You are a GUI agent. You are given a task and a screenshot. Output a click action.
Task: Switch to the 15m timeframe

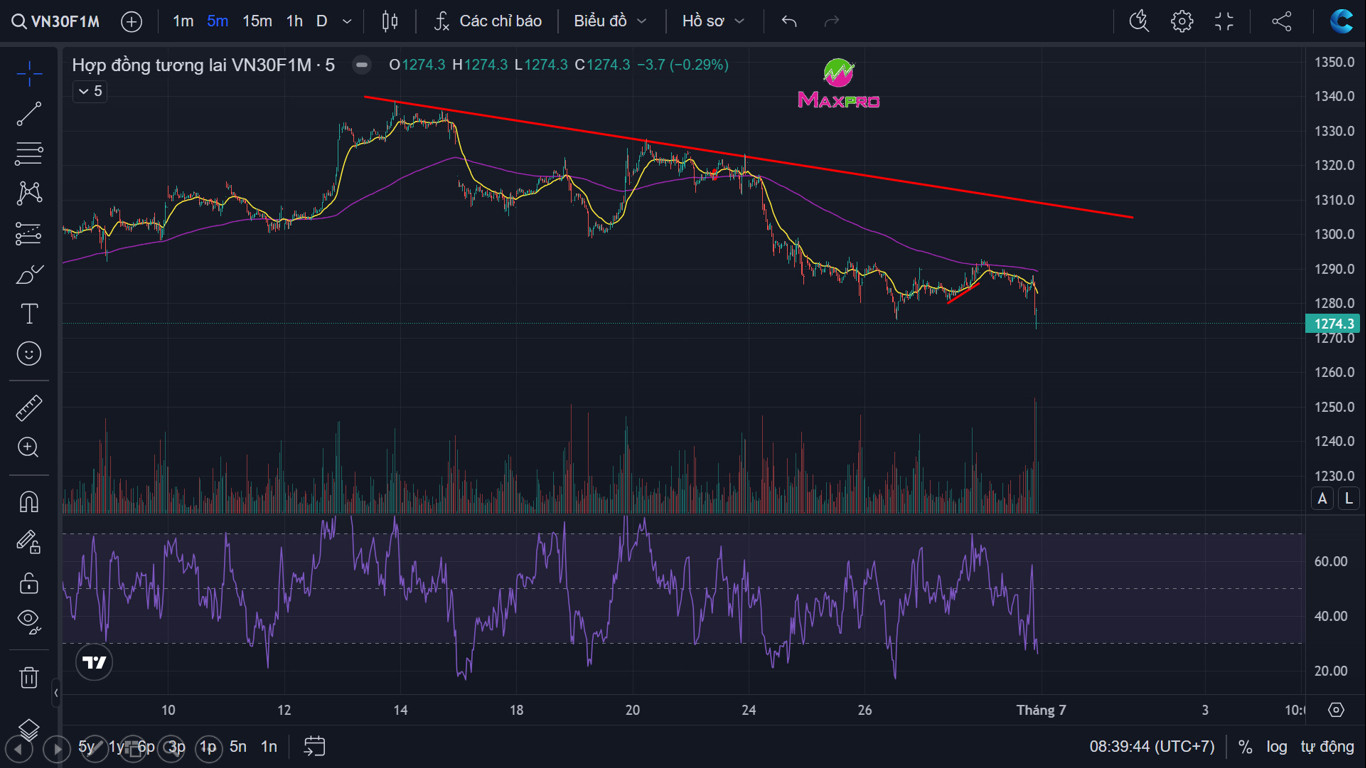tap(257, 21)
